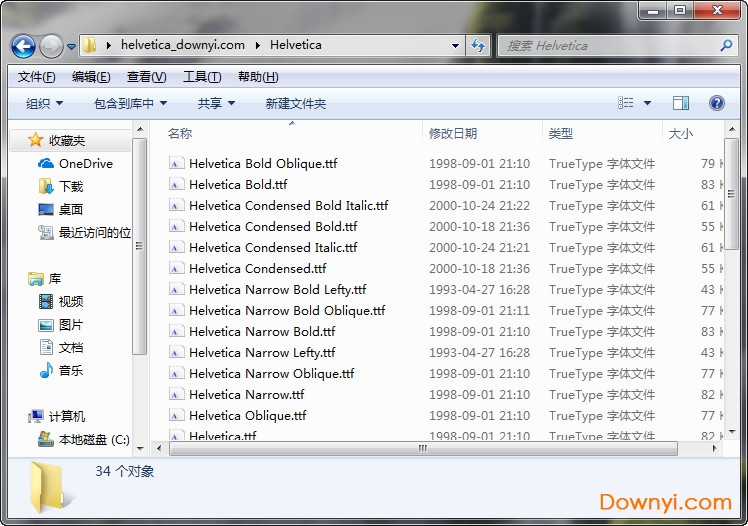Select Helvetica Bold Oblique.ttf file icon
The image size is (748, 526).
(176, 163)
